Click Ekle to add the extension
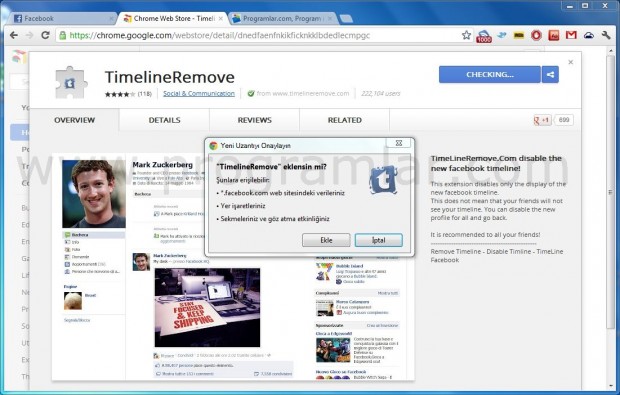620x395 pixels. [326, 240]
